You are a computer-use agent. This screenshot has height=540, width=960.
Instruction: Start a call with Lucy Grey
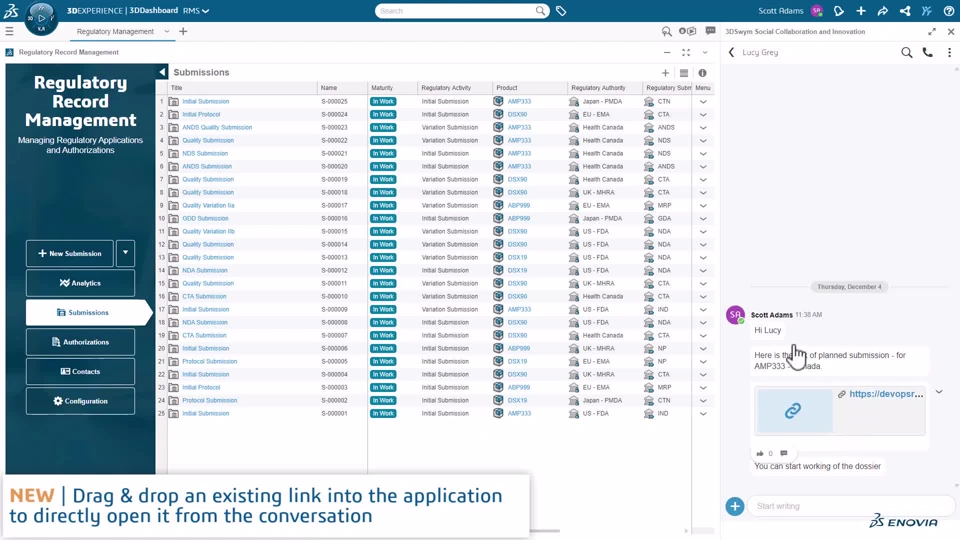tap(928, 53)
